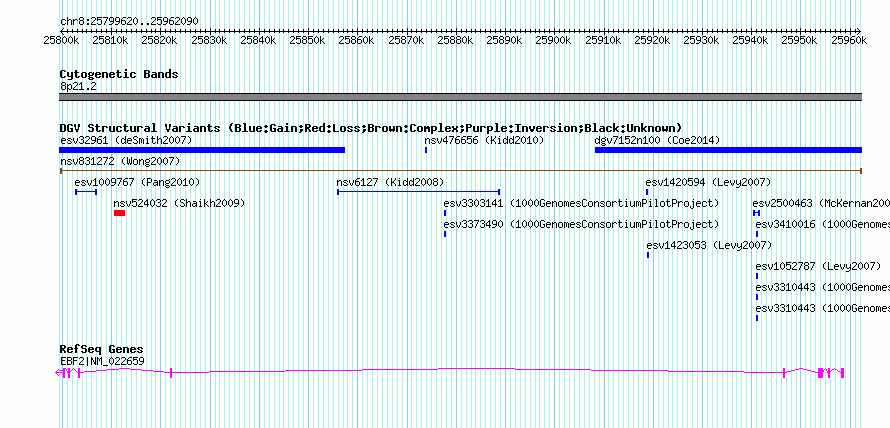Image resolution: width=890 pixels, height=428 pixels.
Task: Open the esv1423053 (Levy2007) label
Action: [710, 246]
